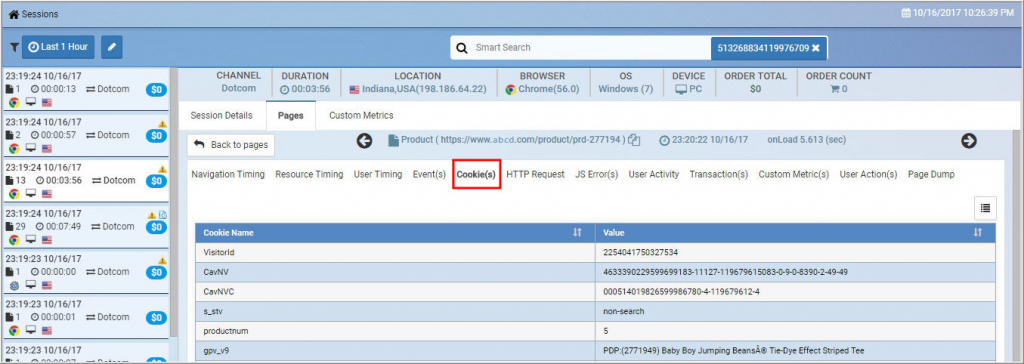Open Last 1 Hour time range selector
This screenshot has width=1024, height=364.
(x=59, y=47)
